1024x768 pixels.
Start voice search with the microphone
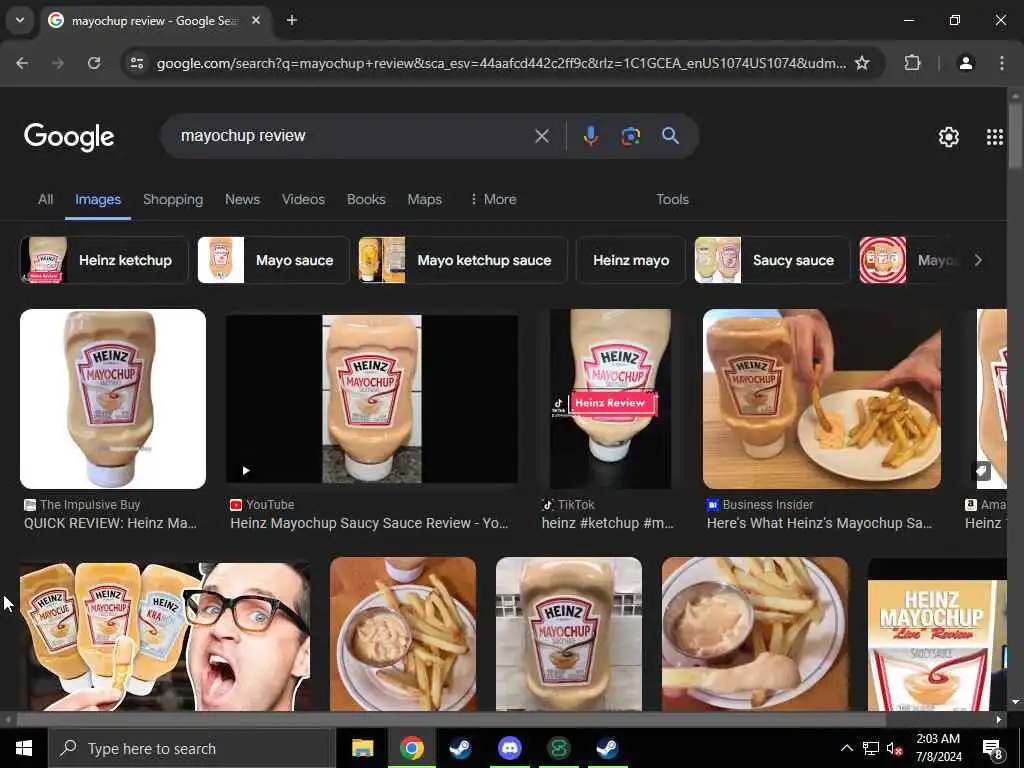pos(590,136)
